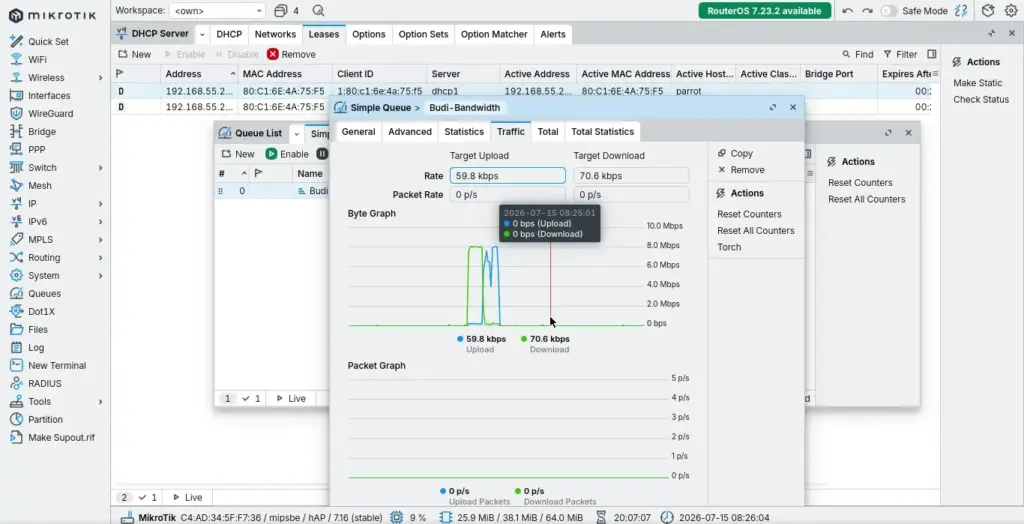Viewport: 1024px width, 524px height.
Task: Open Quick Set in the sidebar
Action: point(48,41)
